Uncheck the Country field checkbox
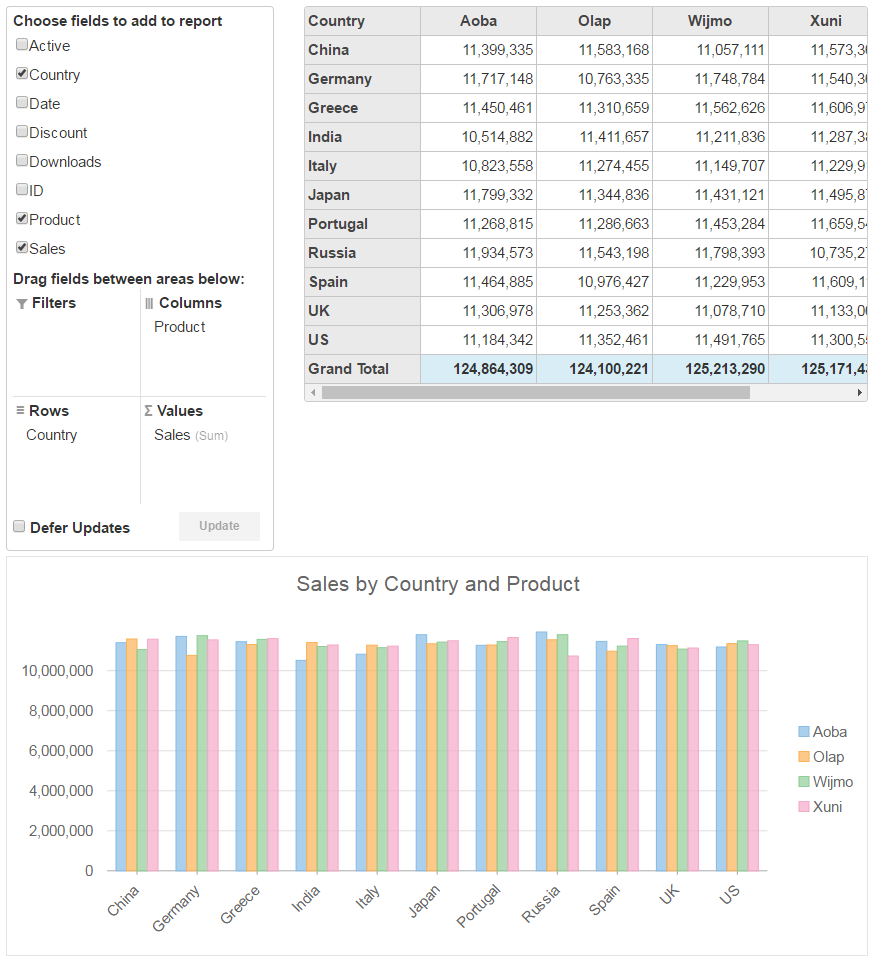Screen dimensions: 889x956 (22, 74)
